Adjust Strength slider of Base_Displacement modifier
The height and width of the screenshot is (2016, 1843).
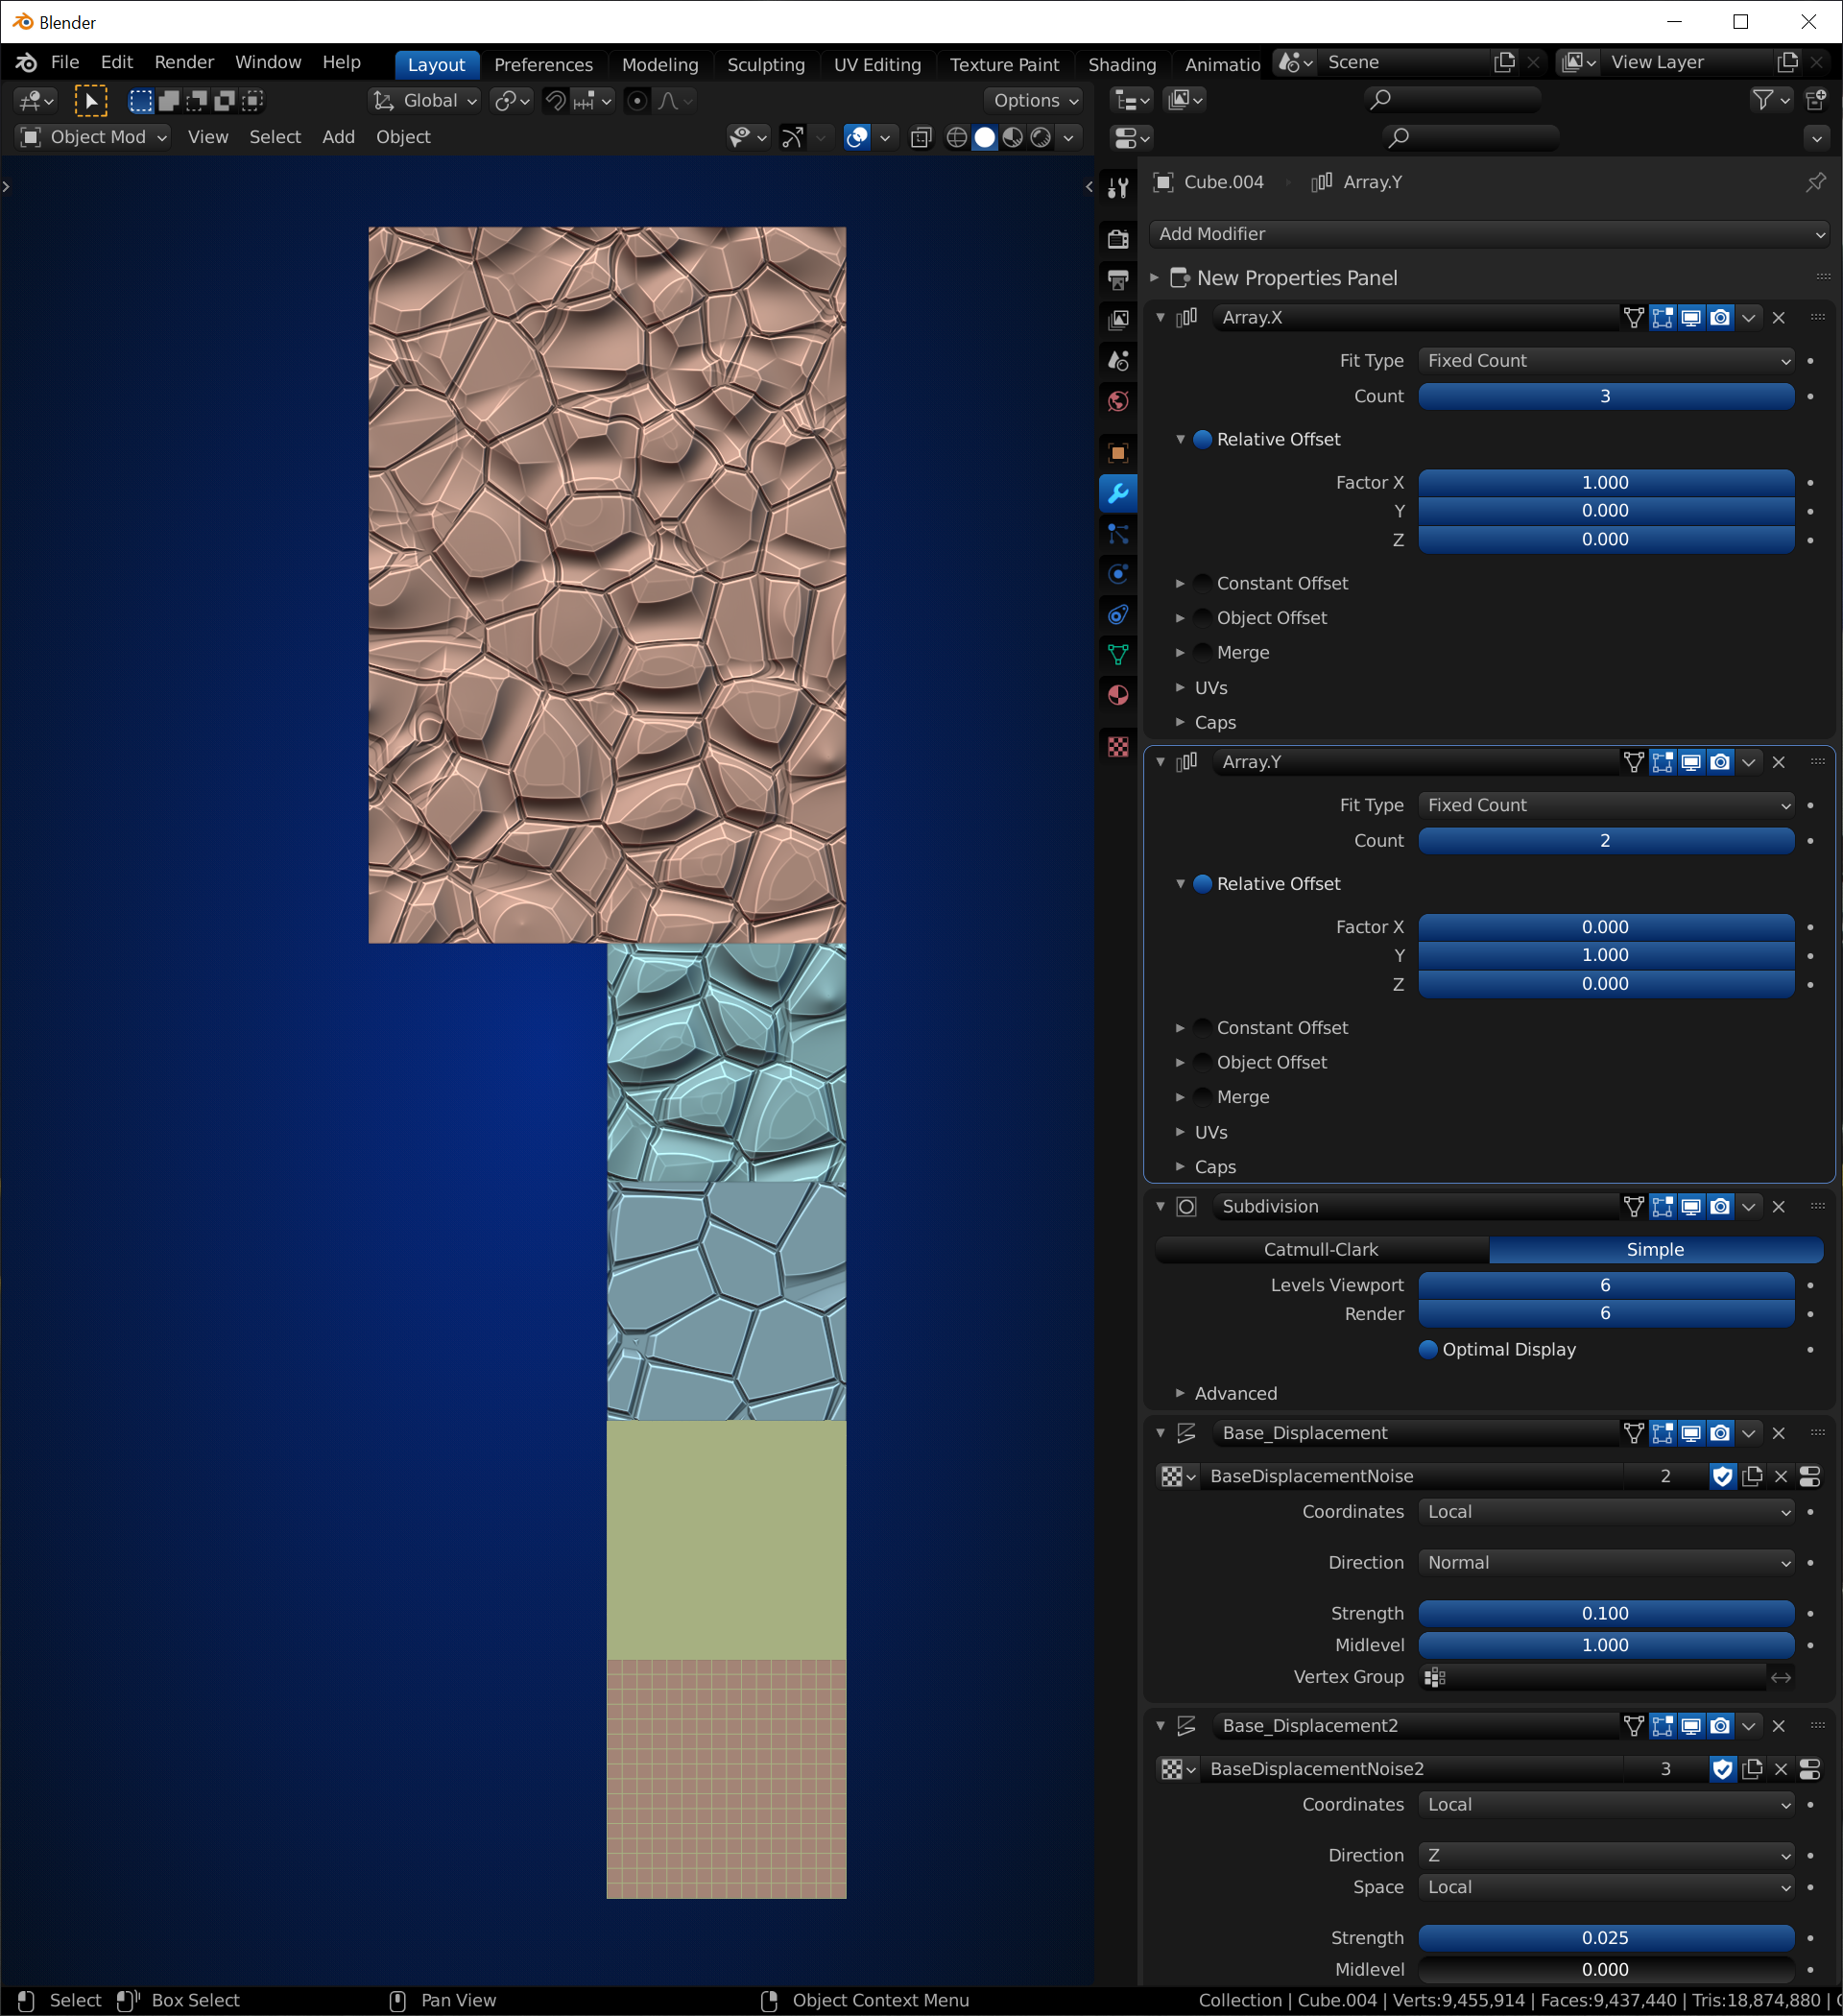(1605, 1613)
